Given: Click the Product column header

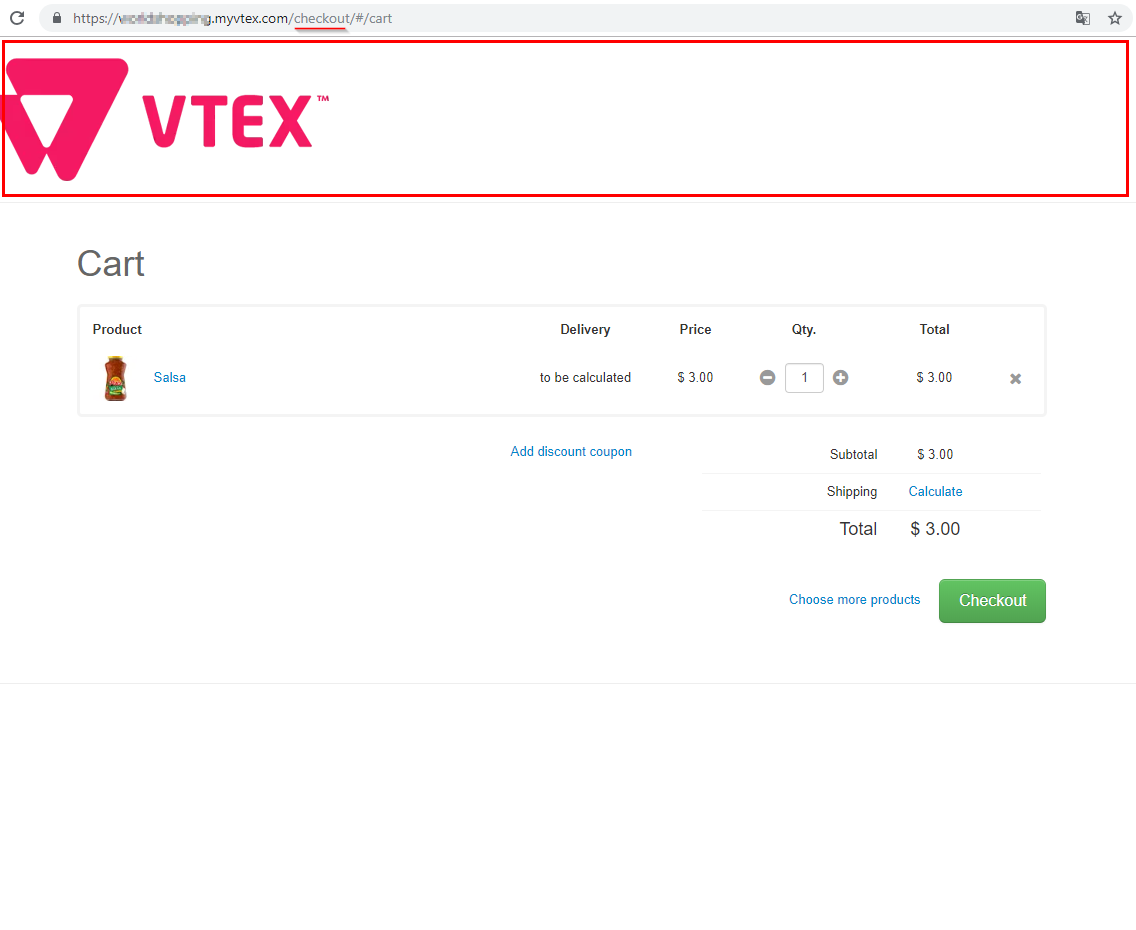Looking at the screenshot, I should (x=117, y=330).
